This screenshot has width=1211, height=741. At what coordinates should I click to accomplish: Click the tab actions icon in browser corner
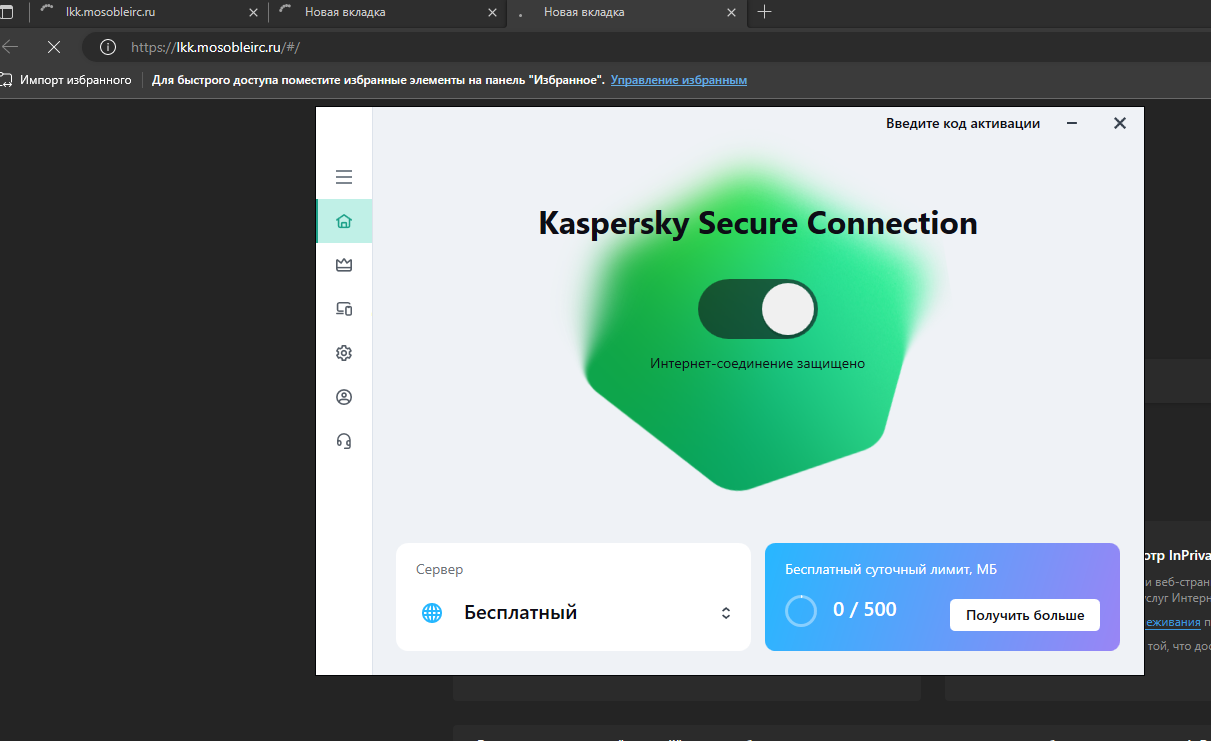(6, 12)
